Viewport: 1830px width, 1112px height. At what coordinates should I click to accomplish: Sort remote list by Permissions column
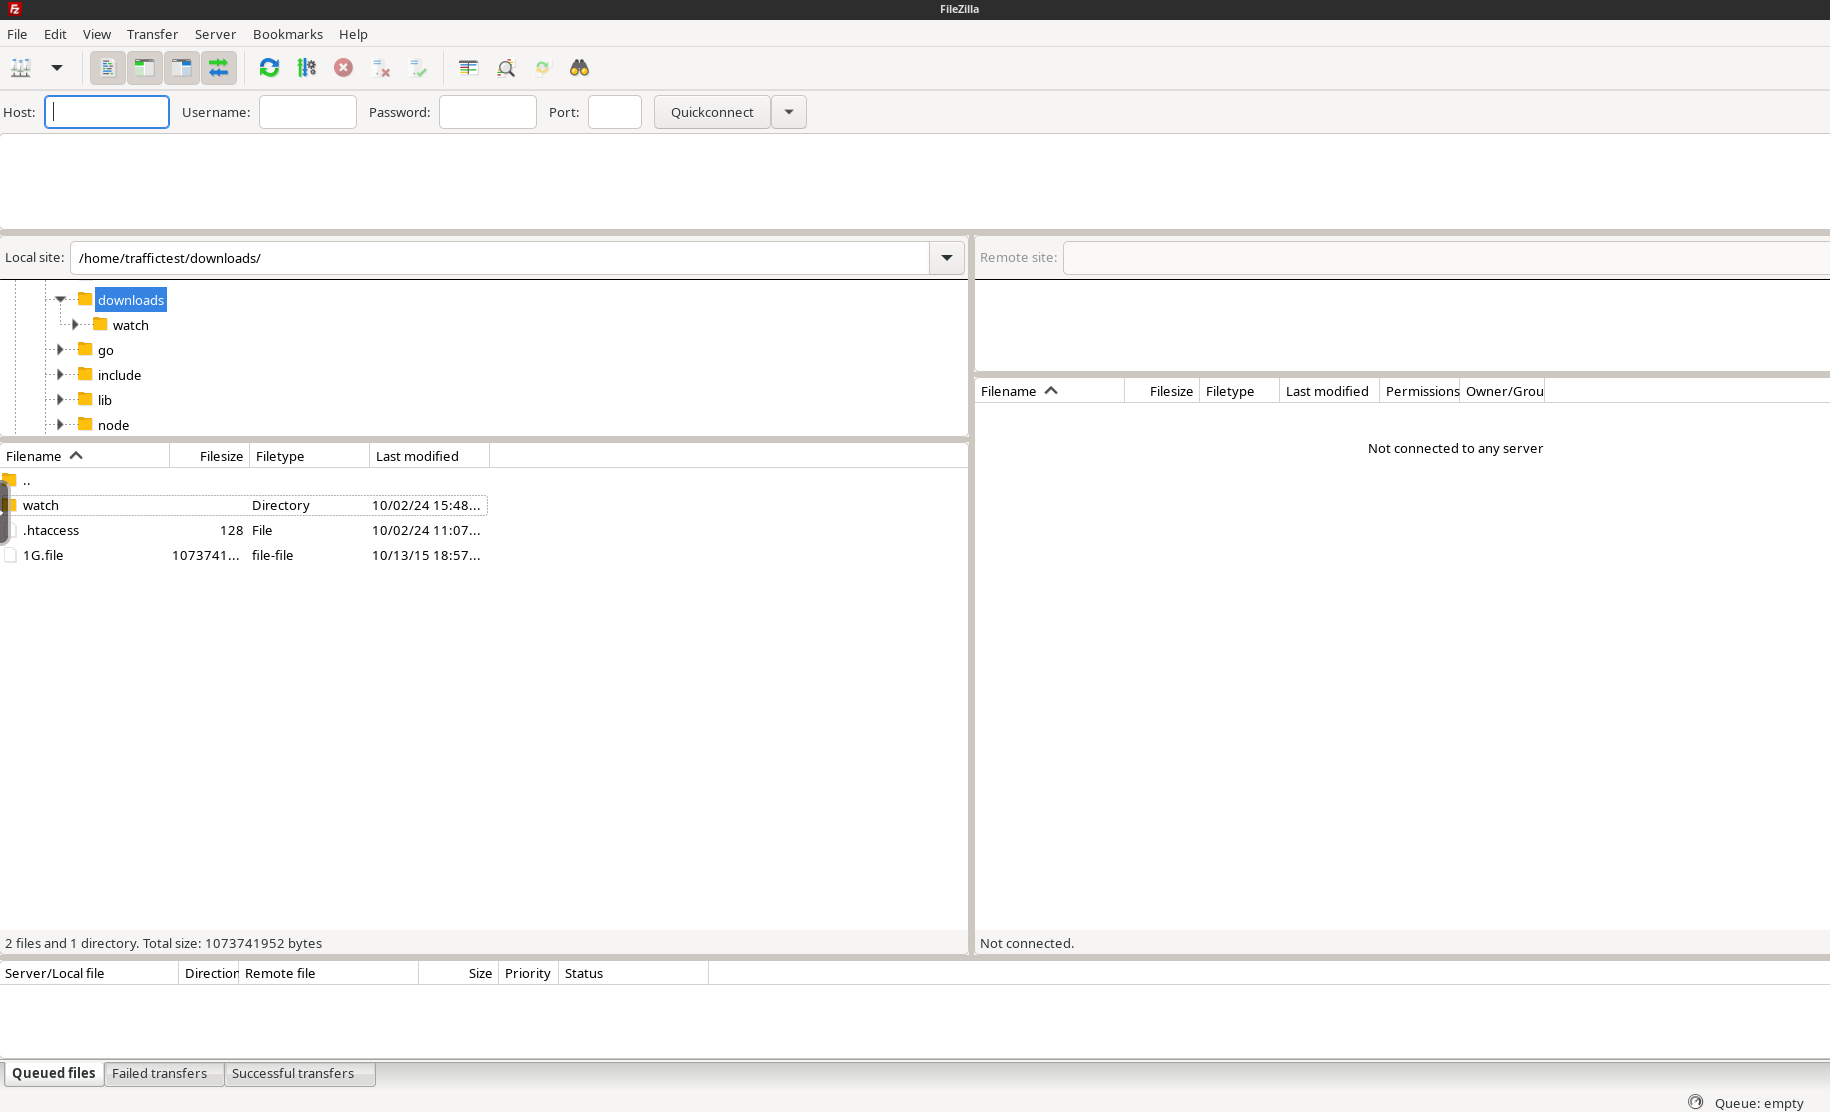[x=1420, y=391]
